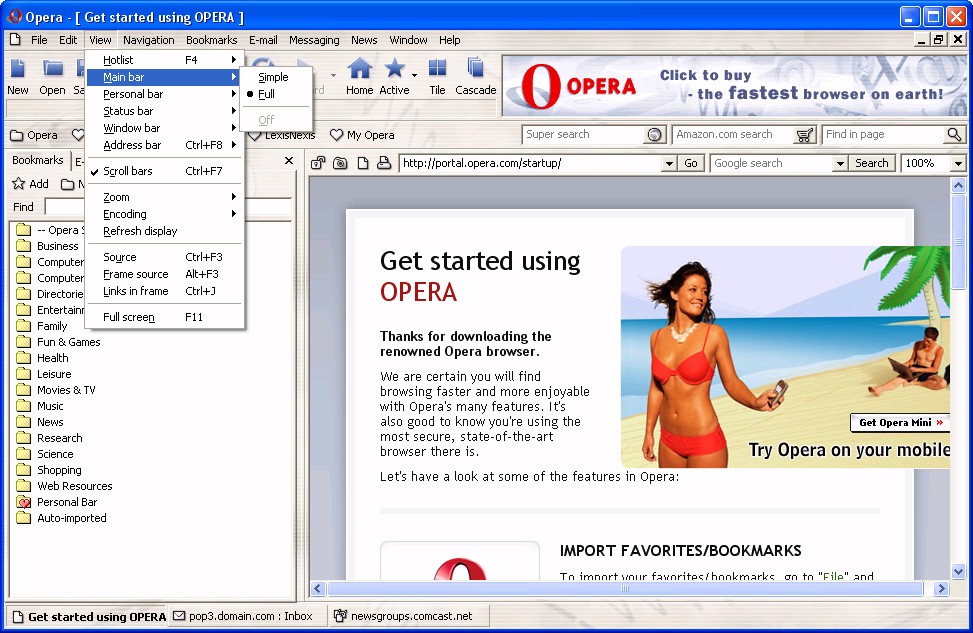This screenshot has height=633, width=973.
Task: Select the Full main bar option
Action: pyautogui.click(x=276, y=94)
